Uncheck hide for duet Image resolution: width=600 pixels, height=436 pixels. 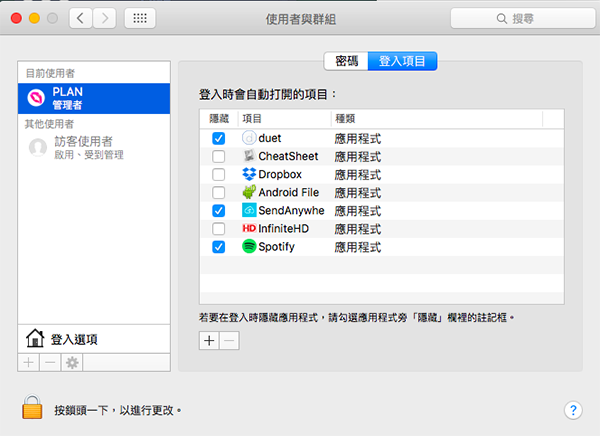click(x=218, y=138)
